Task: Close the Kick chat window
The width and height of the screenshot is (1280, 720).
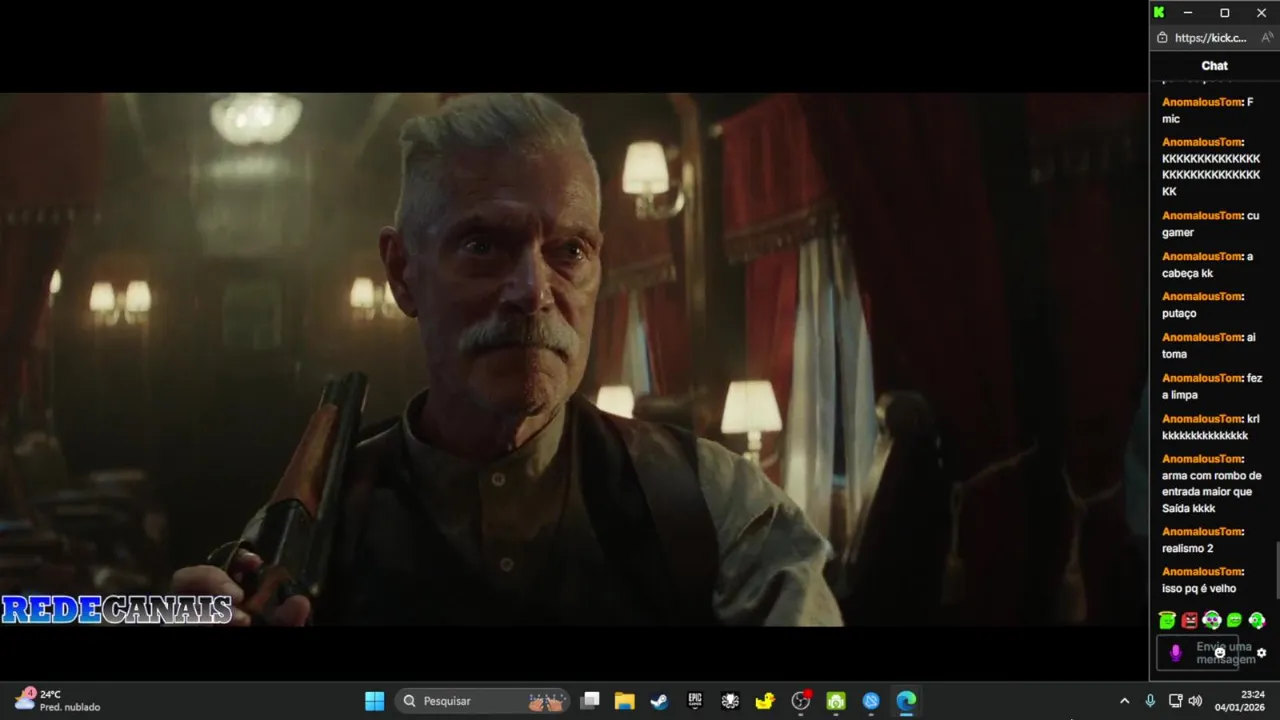Action: click(1261, 13)
